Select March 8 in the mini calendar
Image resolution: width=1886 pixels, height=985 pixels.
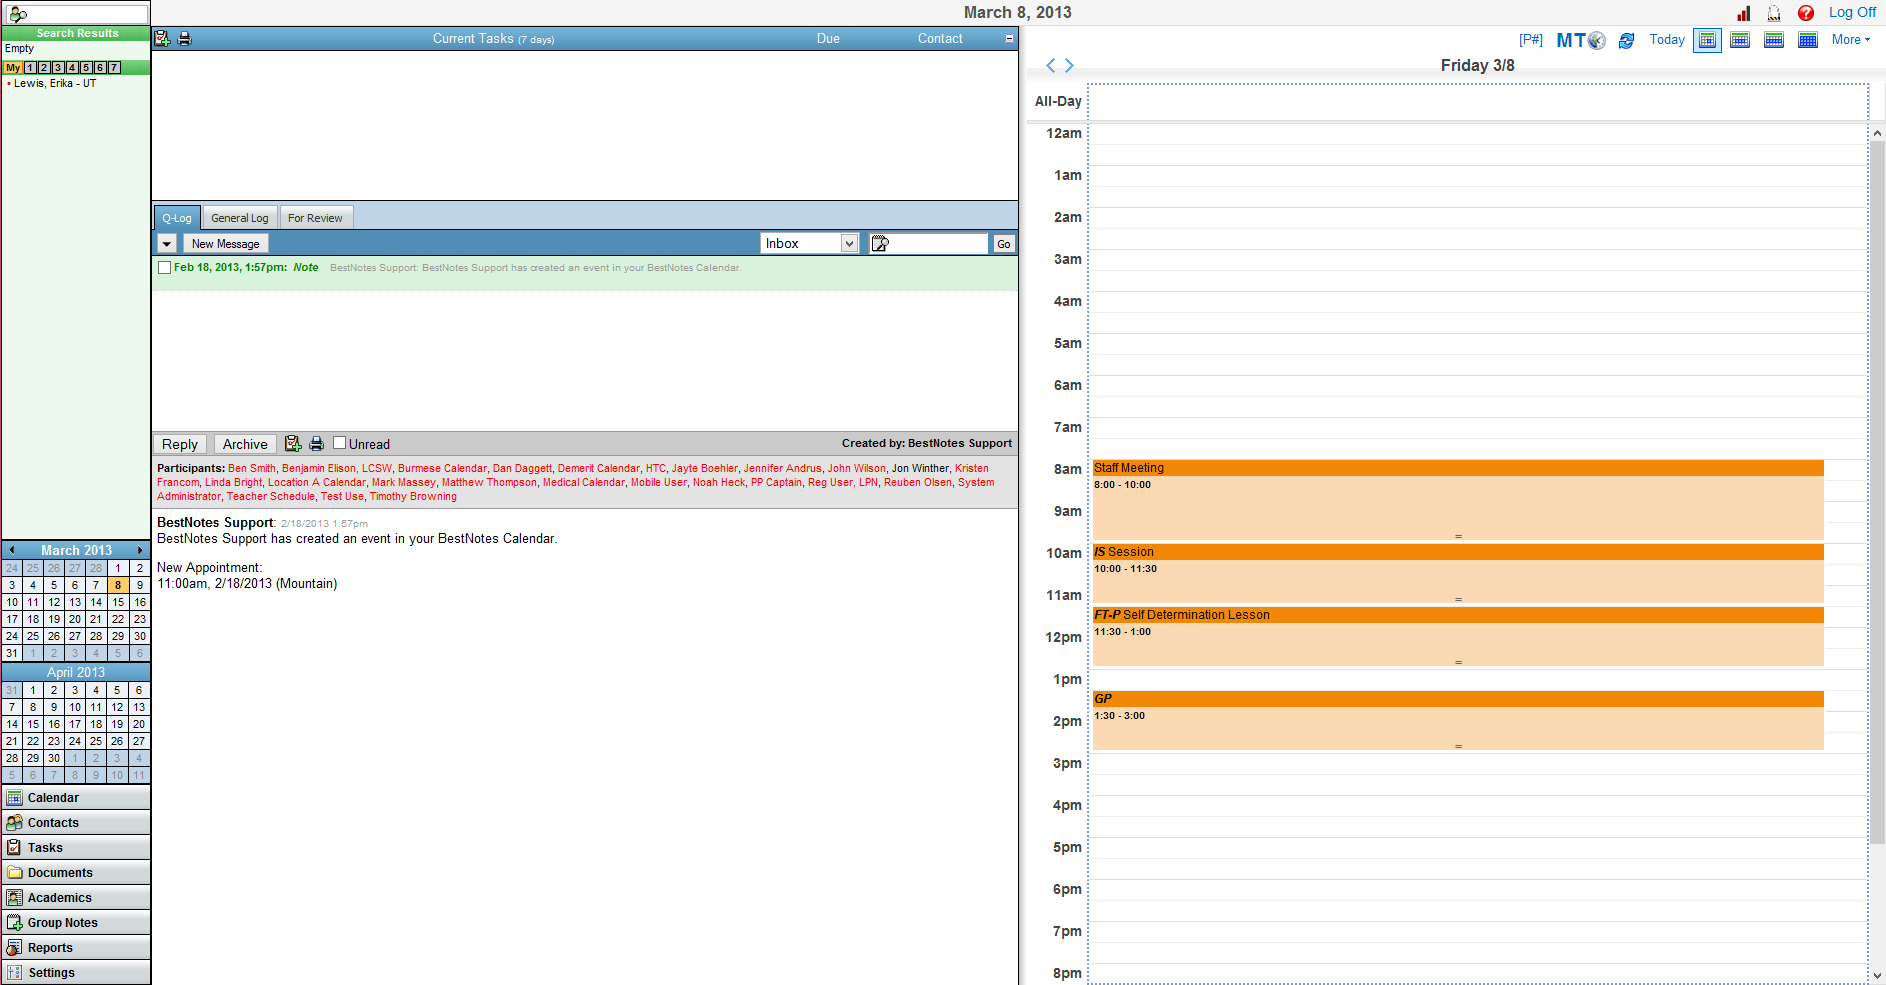[118, 586]
